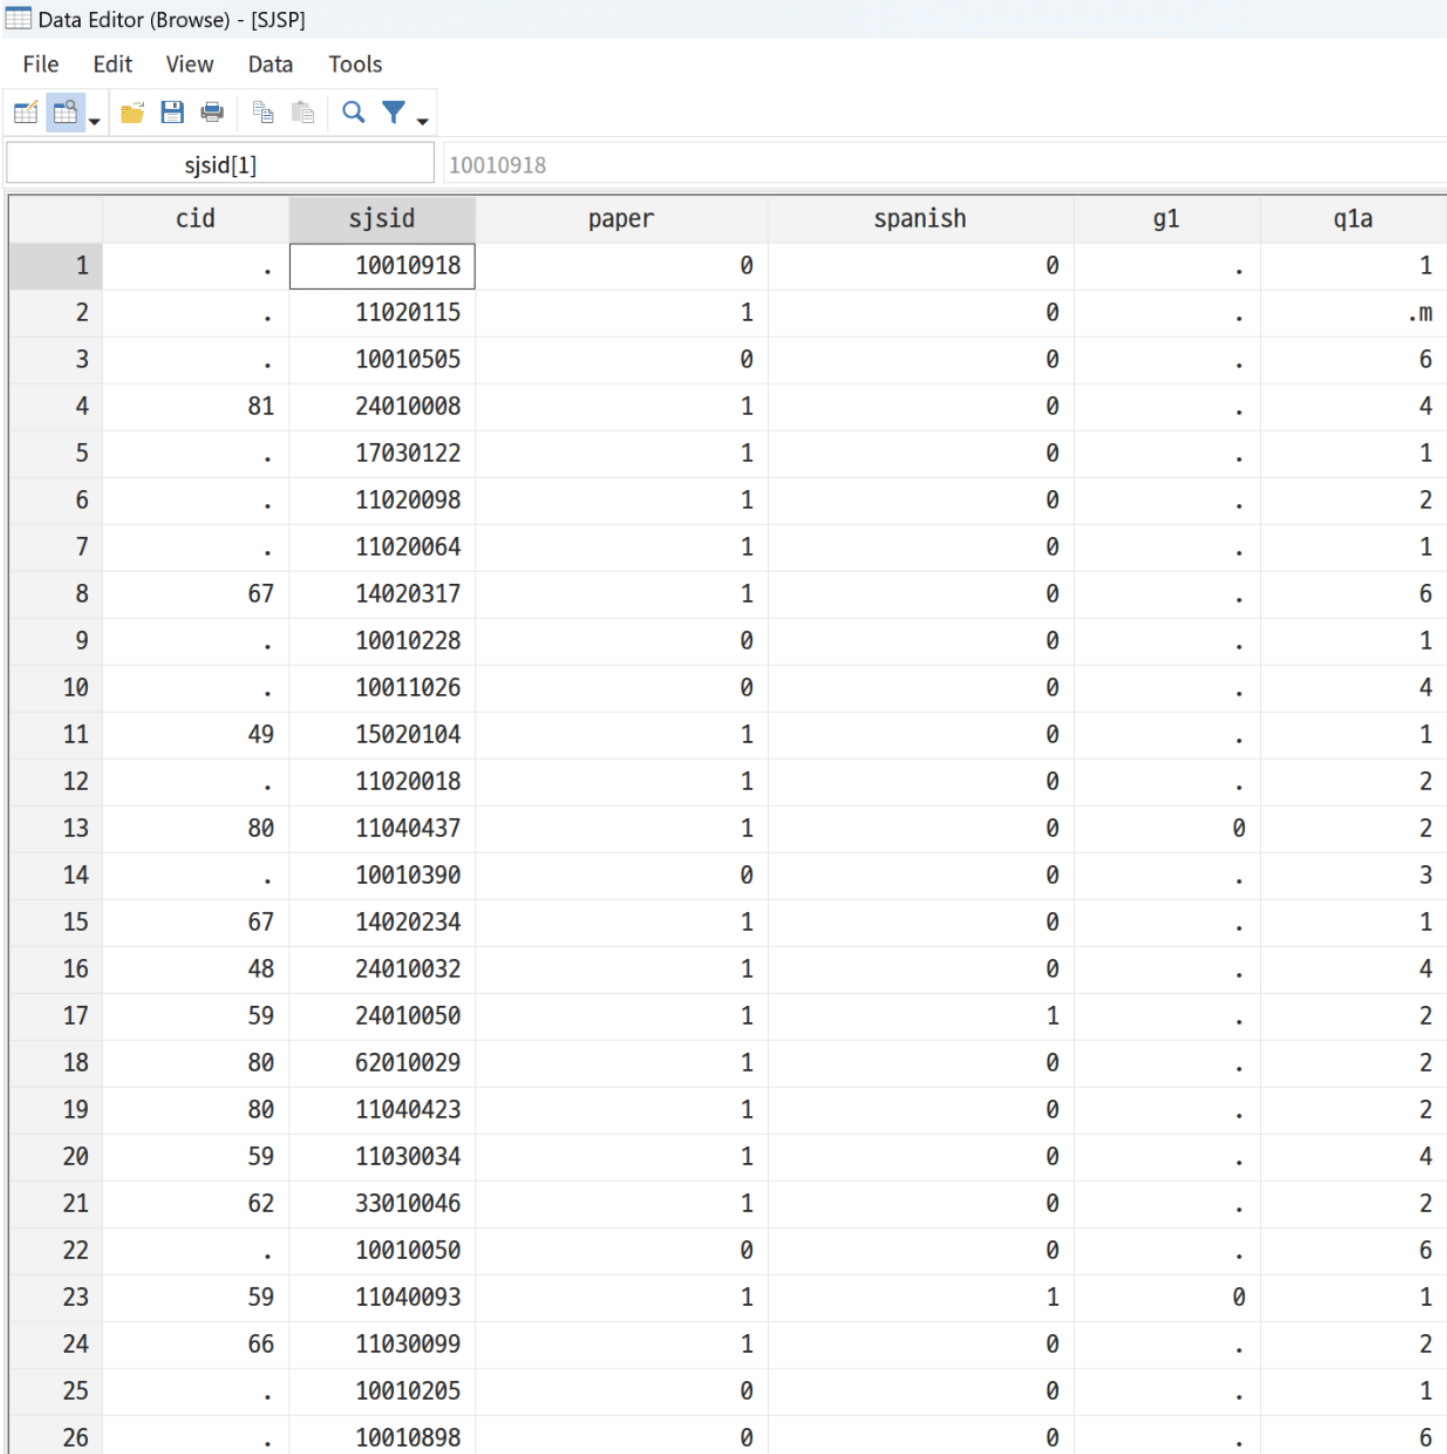1447x1454 pixels.
Task: Open Find with the magnifier icon
Action: (352, 112)
